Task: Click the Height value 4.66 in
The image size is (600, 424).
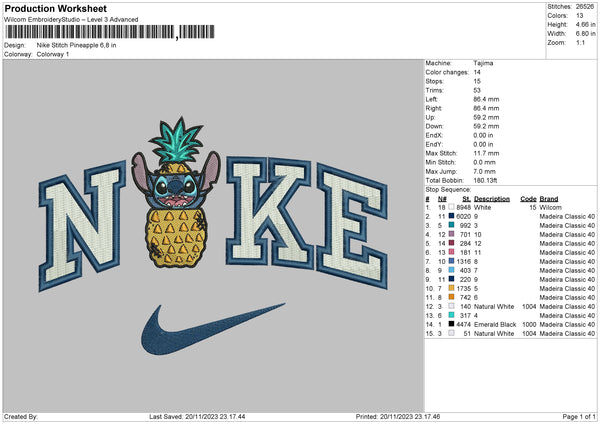Action: click(x=585, y=24)
